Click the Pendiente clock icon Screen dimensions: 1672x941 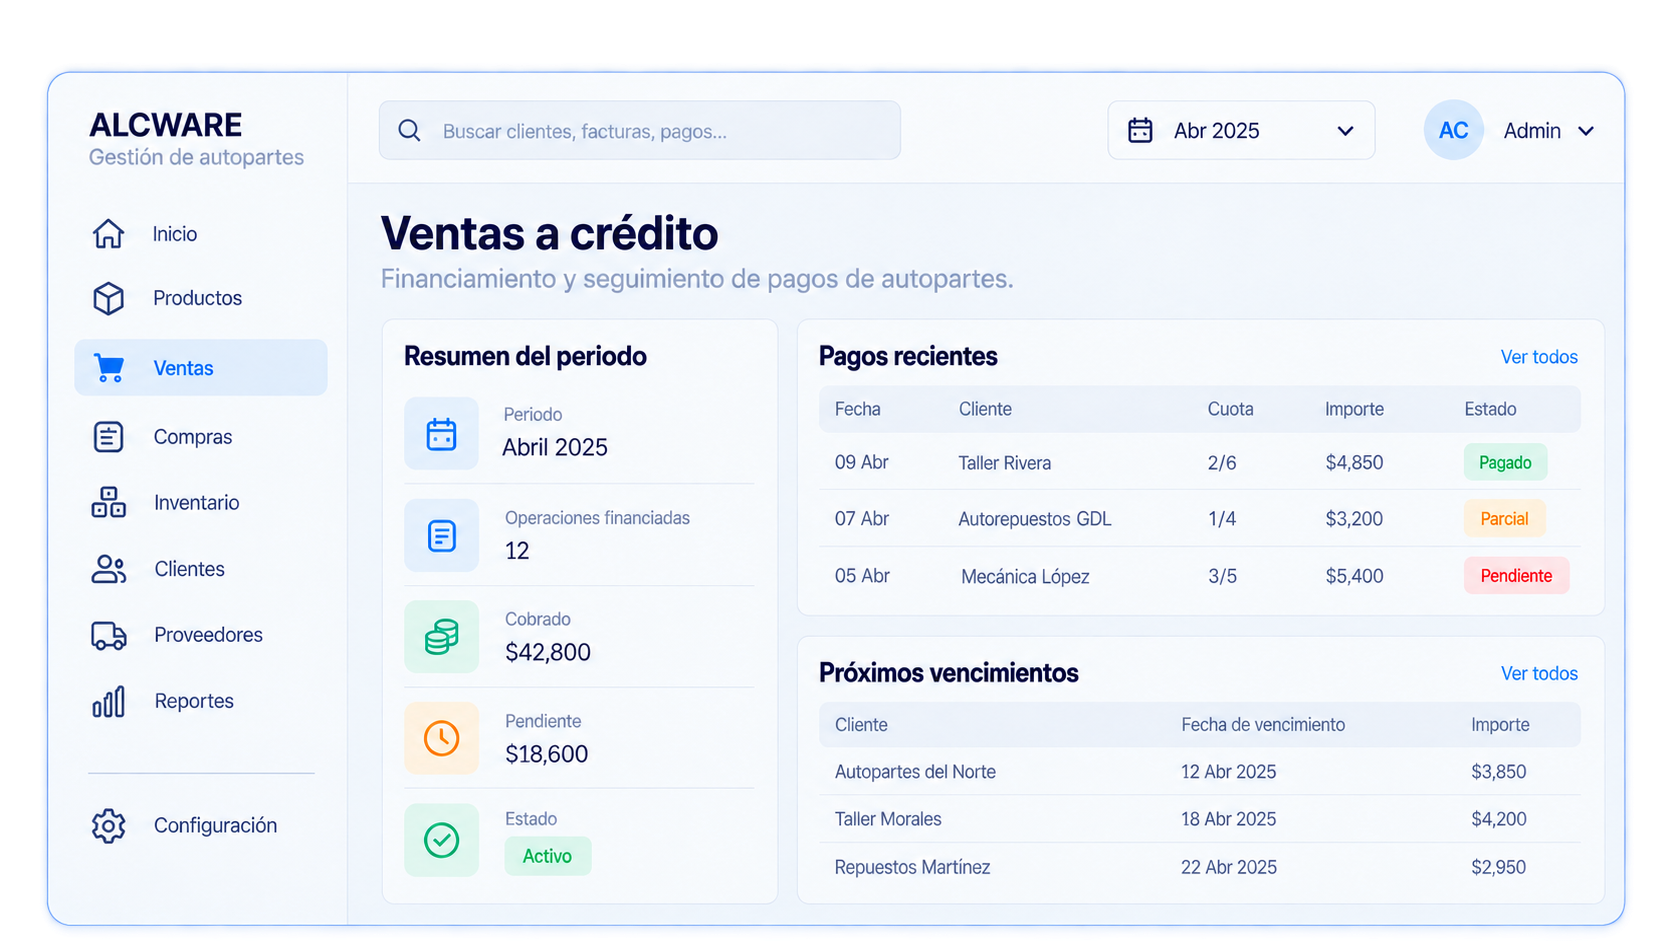click(x=441, y=738)
